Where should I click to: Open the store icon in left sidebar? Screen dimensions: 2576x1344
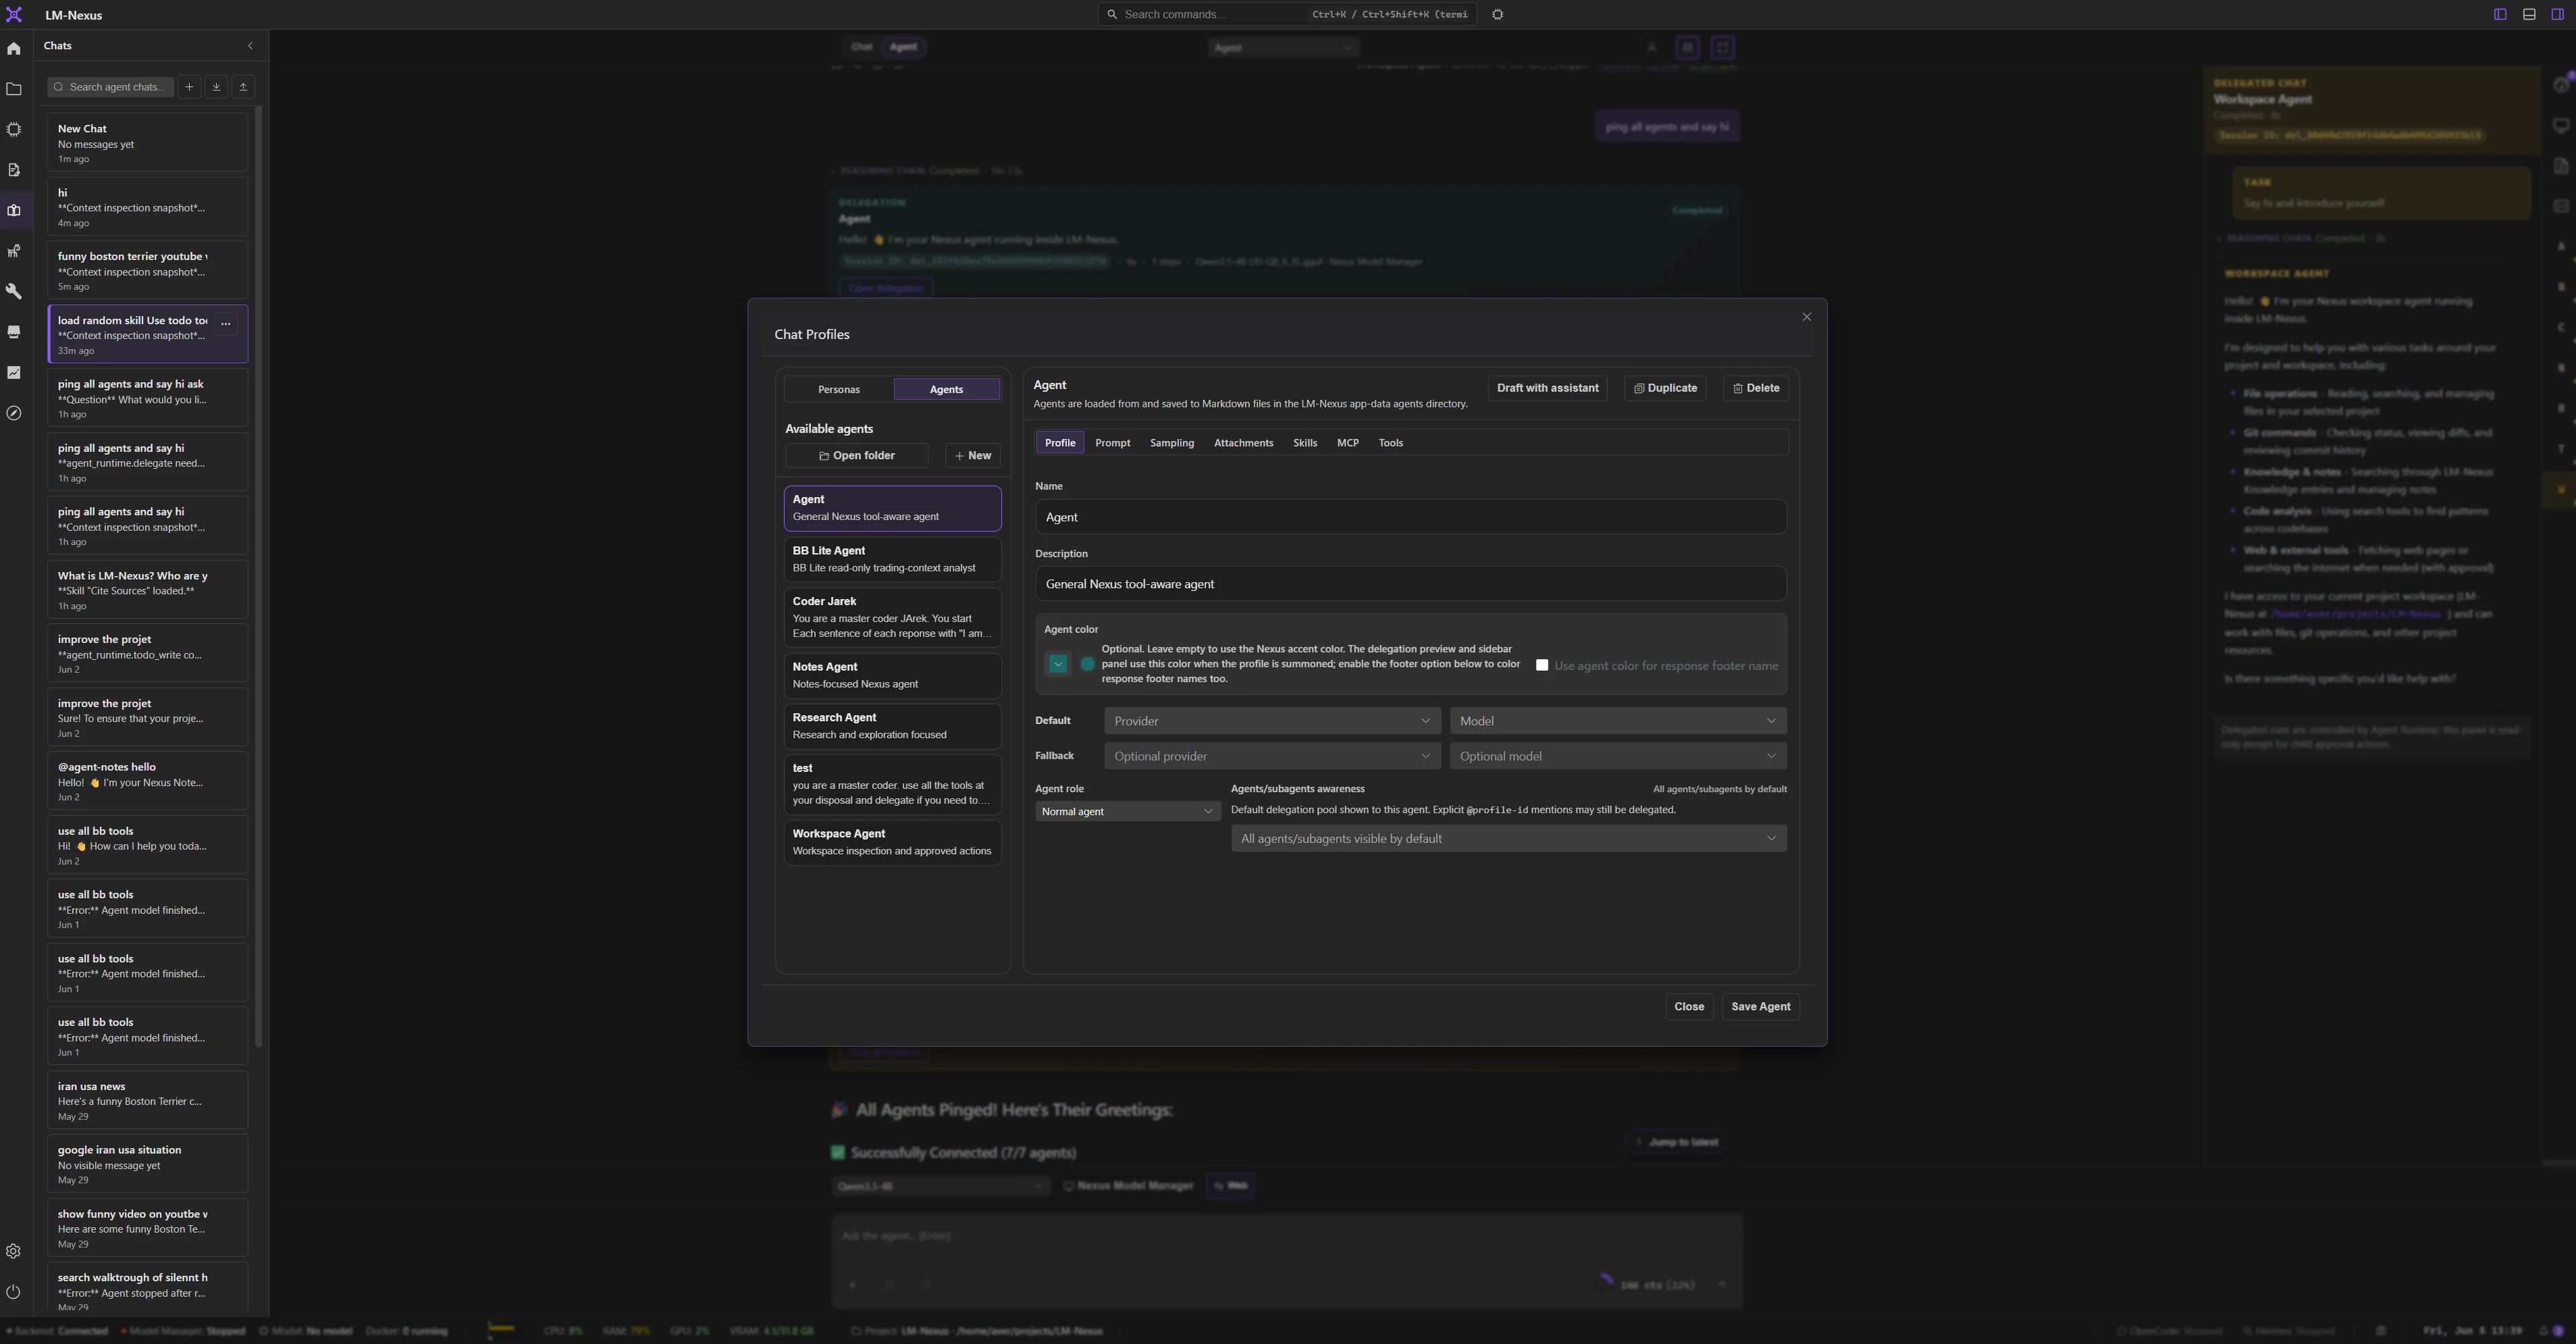14,332
